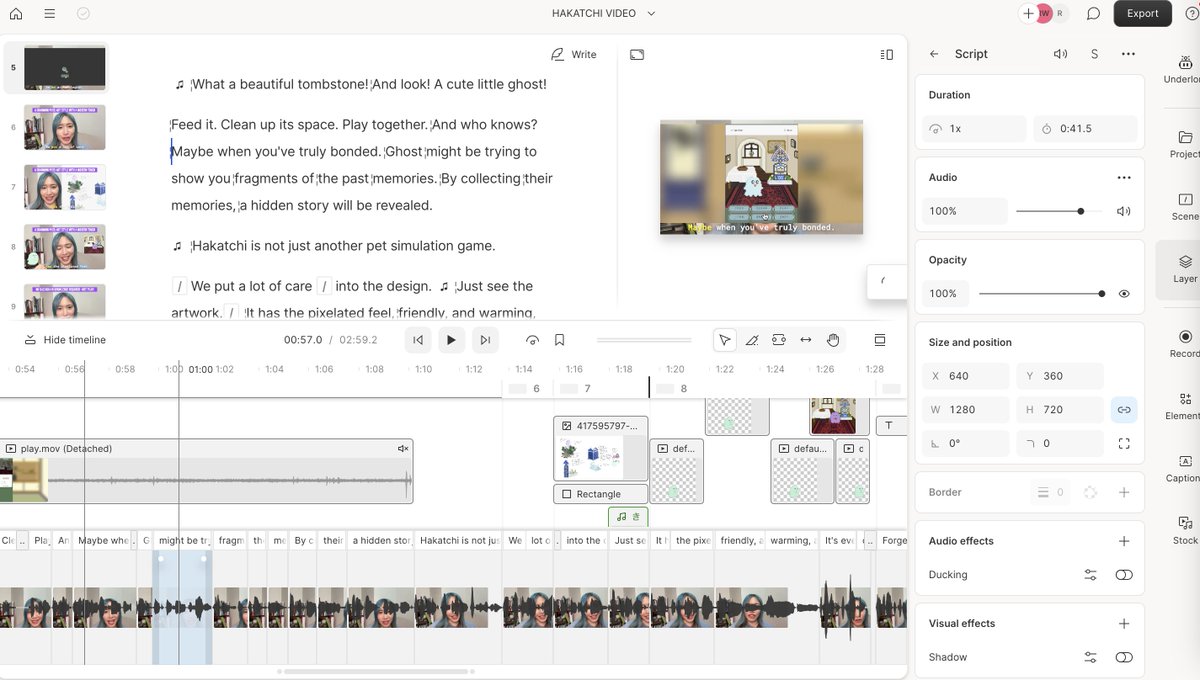Go back with the Script panel arrow
Viewport: 1200px width, 680px height.
click(934, 54)
